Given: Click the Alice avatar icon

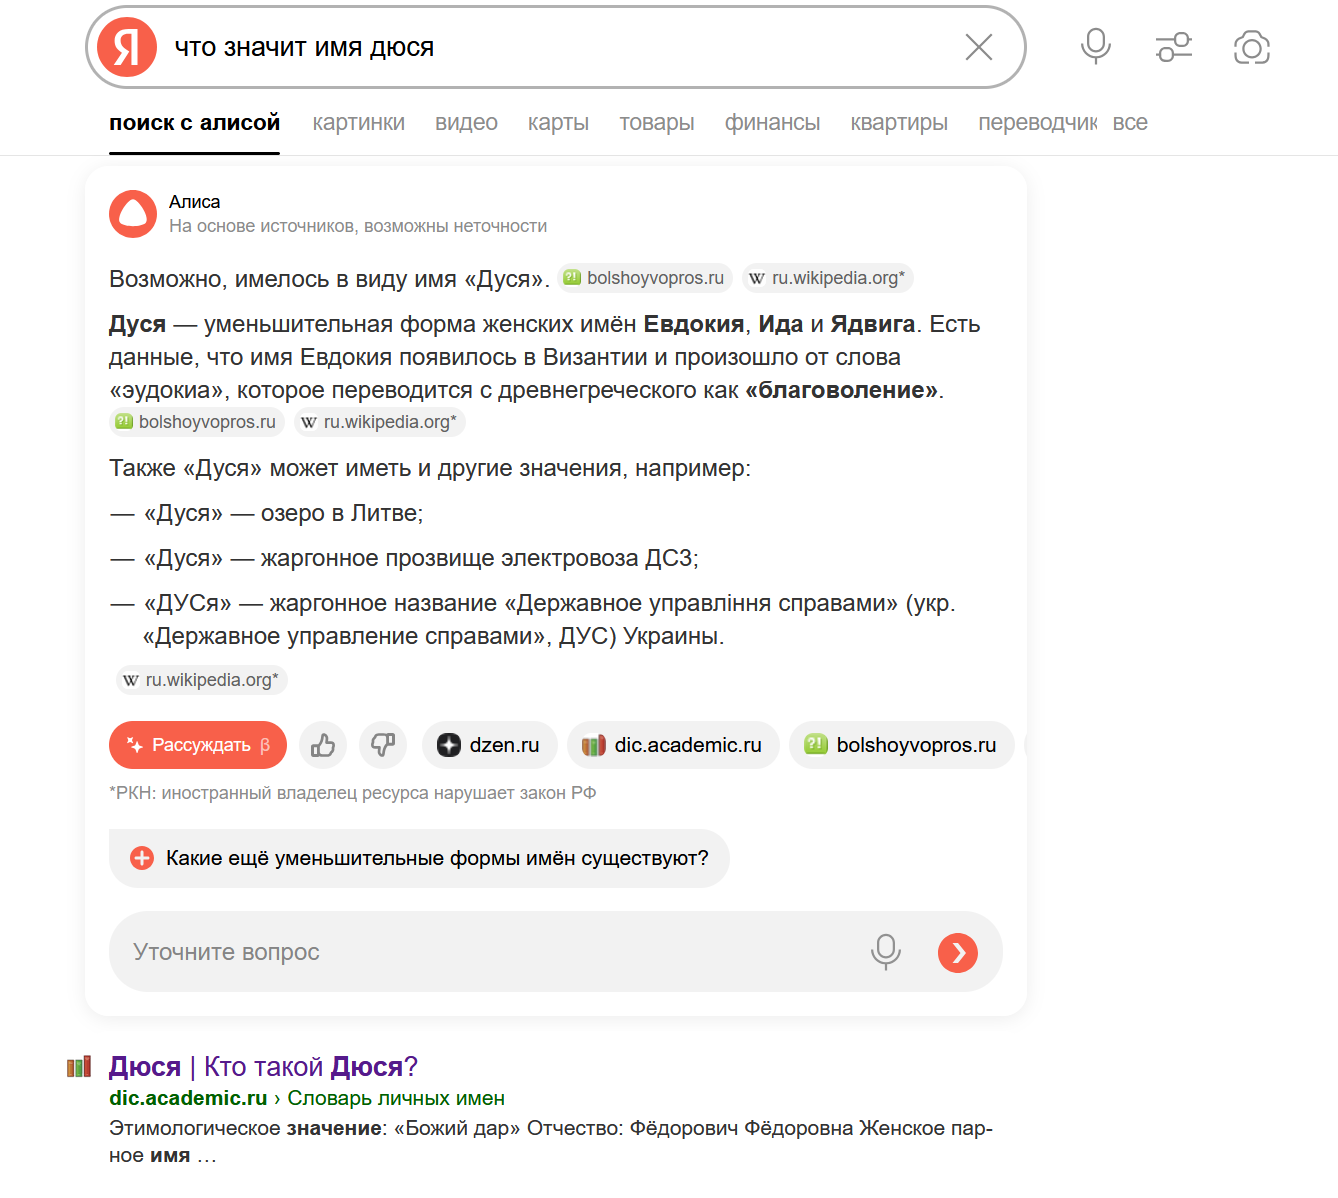Looking at the screenshot, I should (133, 214).
